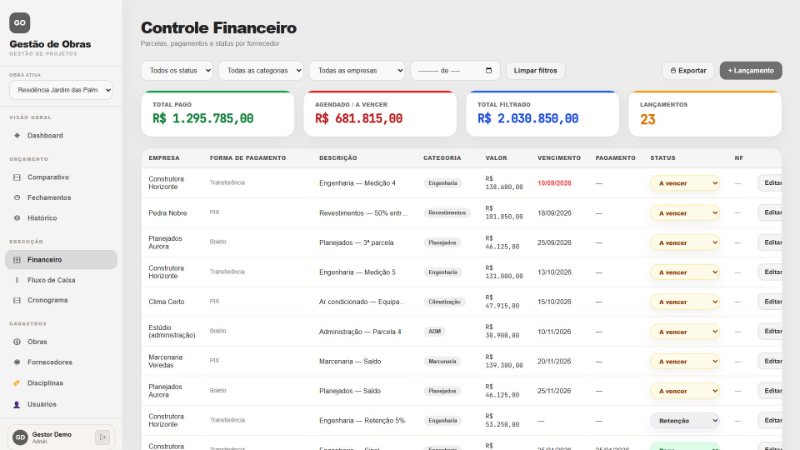This screenshot has width=800, height=450.
Task: Change status of Pedra Nobre row
Action: [685, 213]
